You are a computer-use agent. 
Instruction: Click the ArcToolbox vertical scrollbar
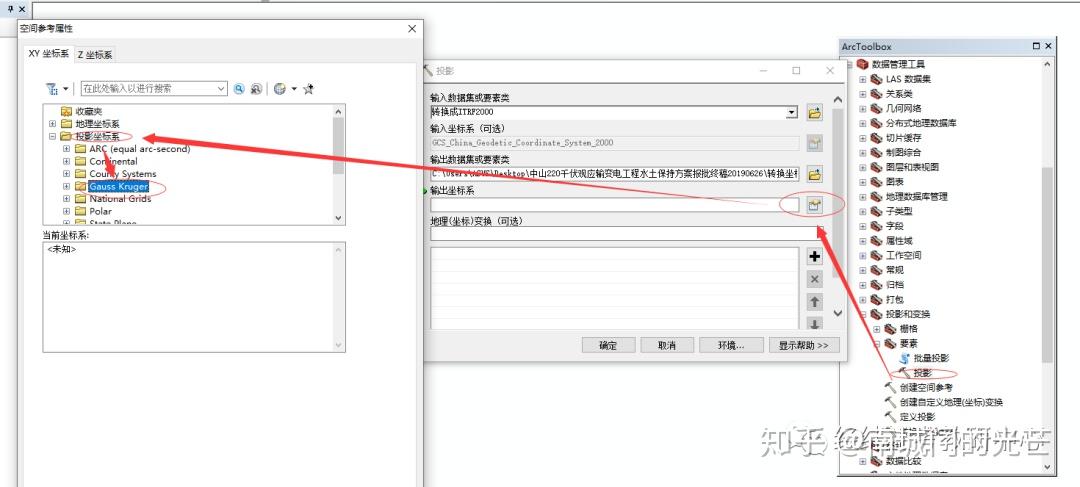pyautogui.click(x=1048, y=265)
